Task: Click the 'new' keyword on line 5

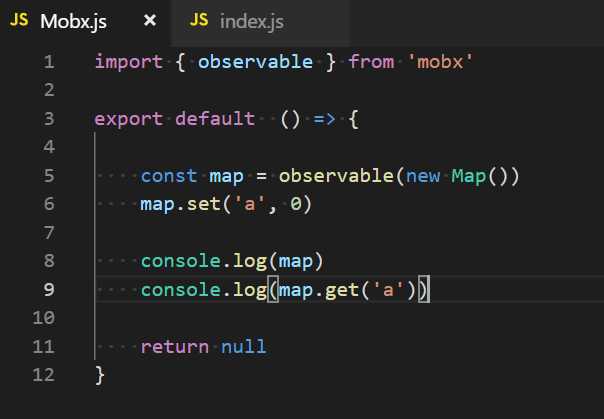Action: tap(423, 176)
